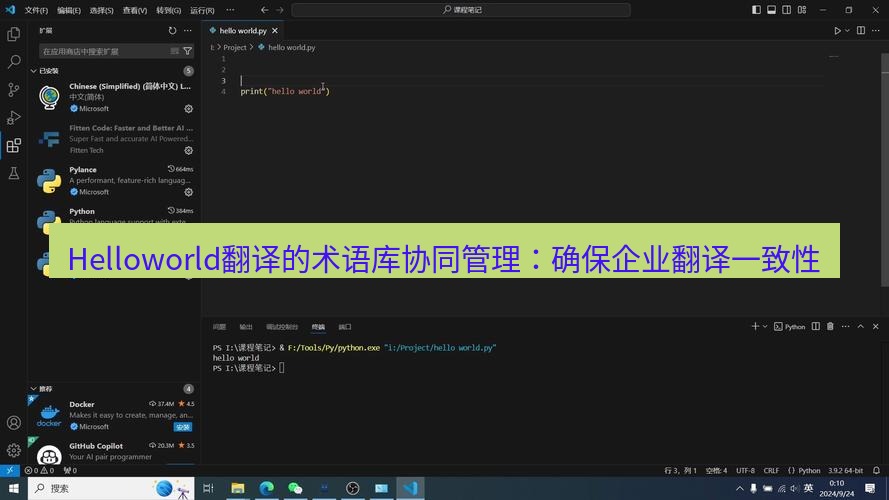
Task: Split the terminal panel
Action: pos(816,327)
